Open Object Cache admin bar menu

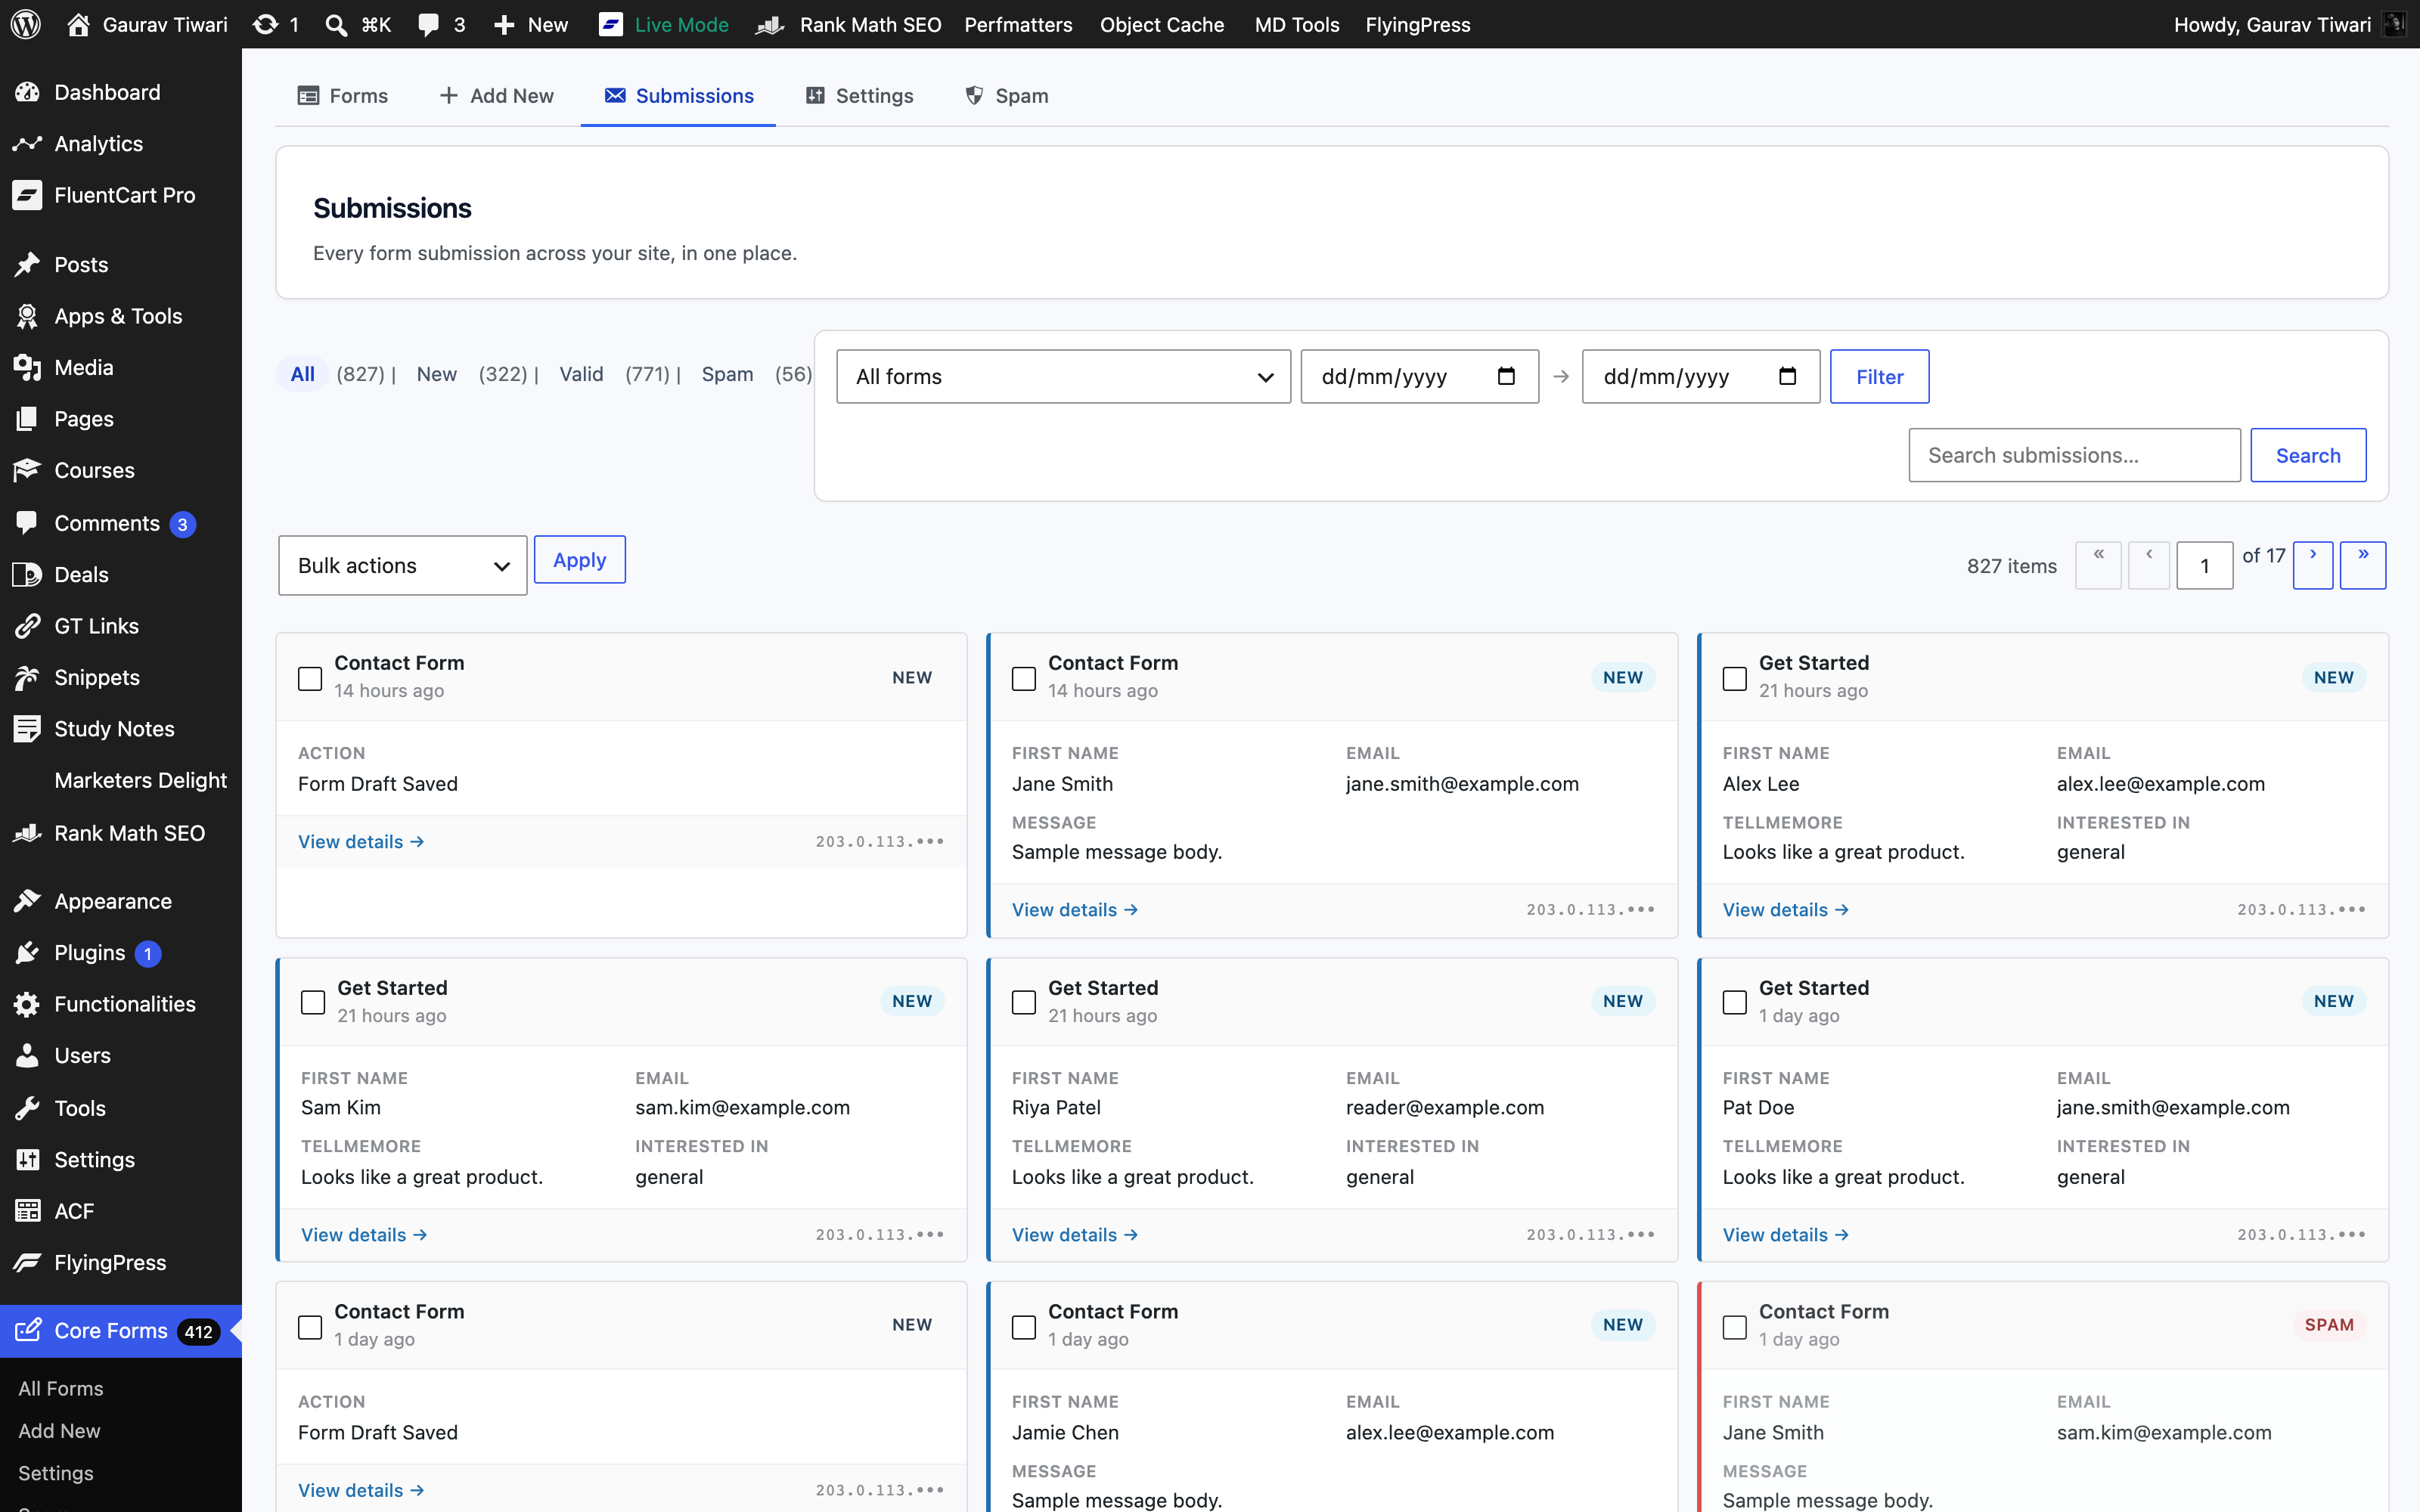click(x=1162, y=24)
